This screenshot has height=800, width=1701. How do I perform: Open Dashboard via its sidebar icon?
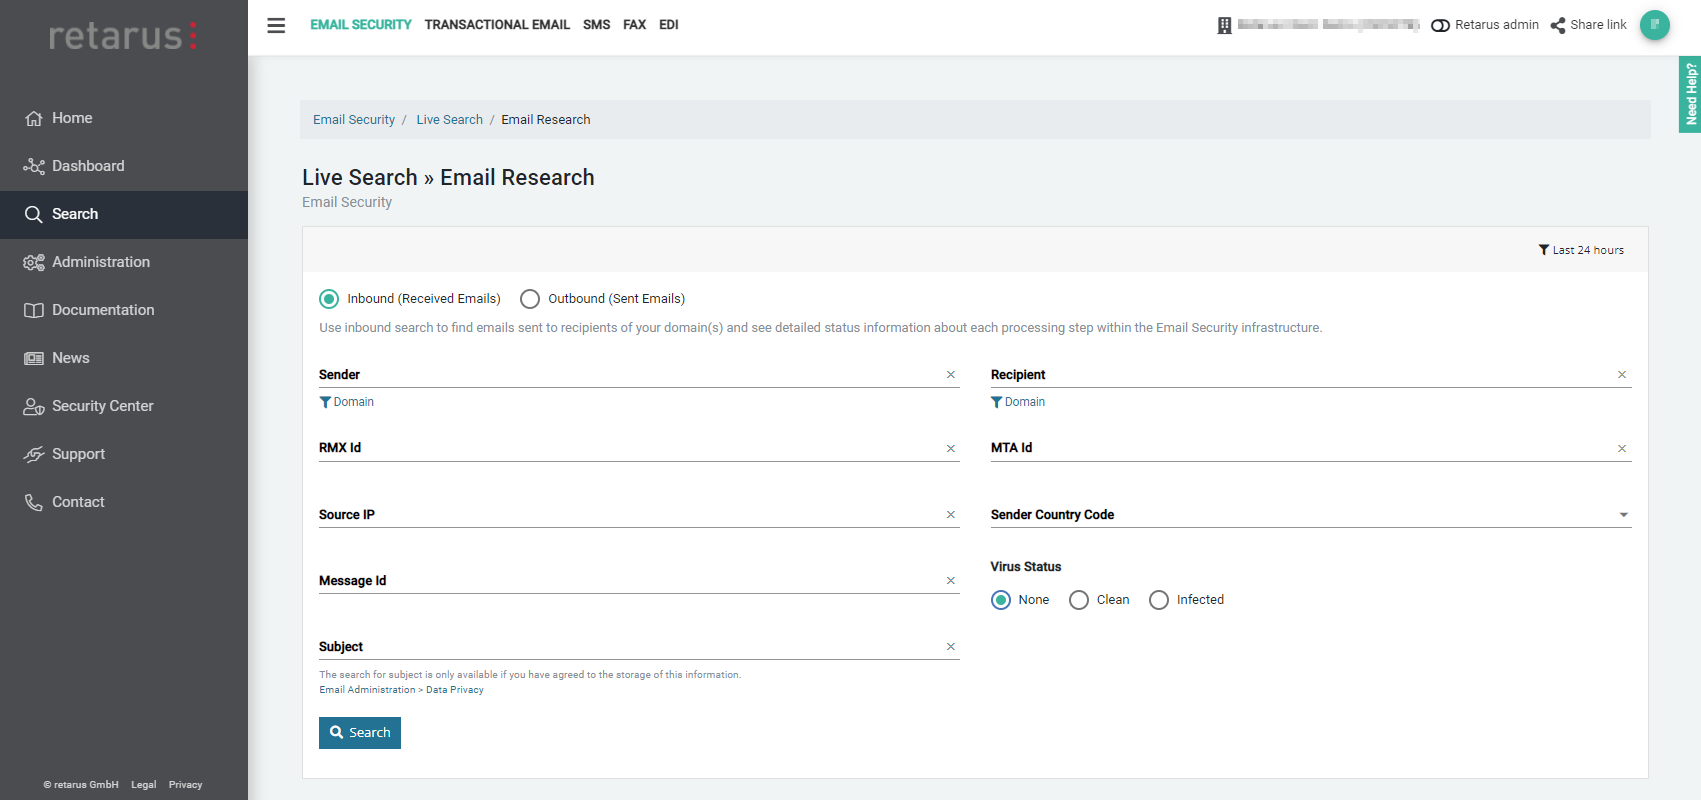[34, 166]
